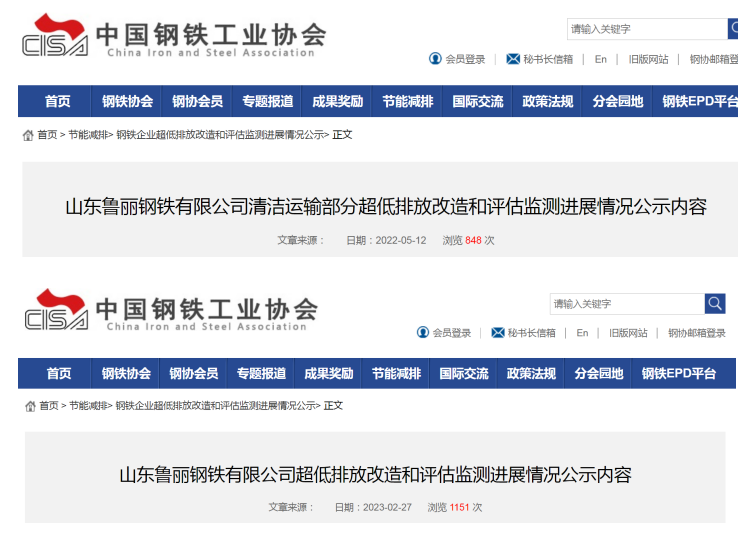This screenshot has width=748, height=534.
Task: Open 节能减排 link in the lower breadcrumb
Action: point(88,406)
